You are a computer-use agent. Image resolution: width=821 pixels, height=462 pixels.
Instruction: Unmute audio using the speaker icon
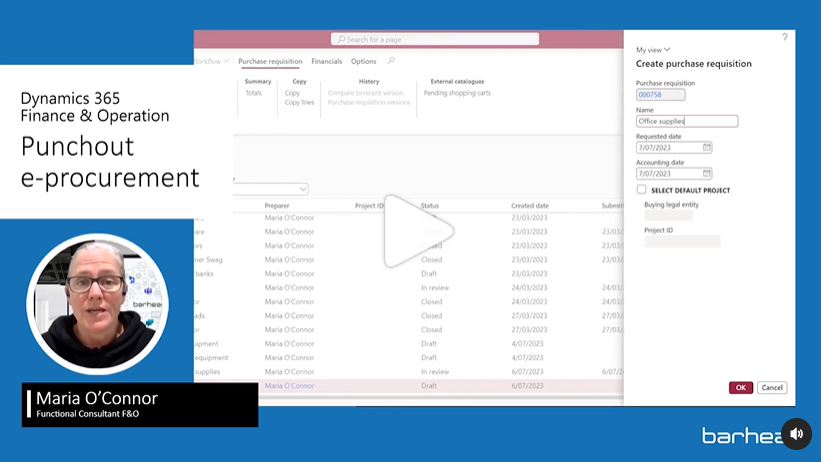coord(796,434)
